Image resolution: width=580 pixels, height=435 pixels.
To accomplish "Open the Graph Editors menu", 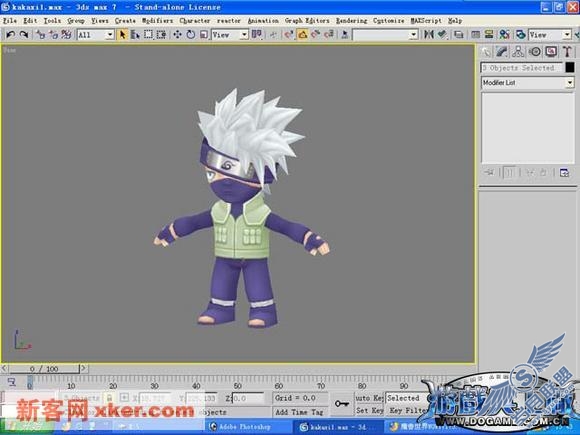I will 307,21.
